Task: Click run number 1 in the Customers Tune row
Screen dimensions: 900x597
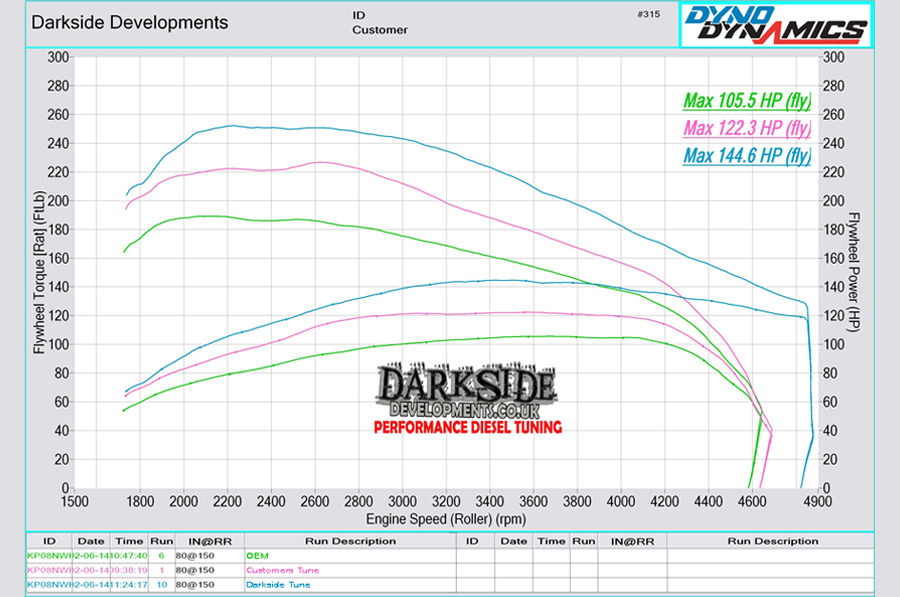Action: coord(162,570)
